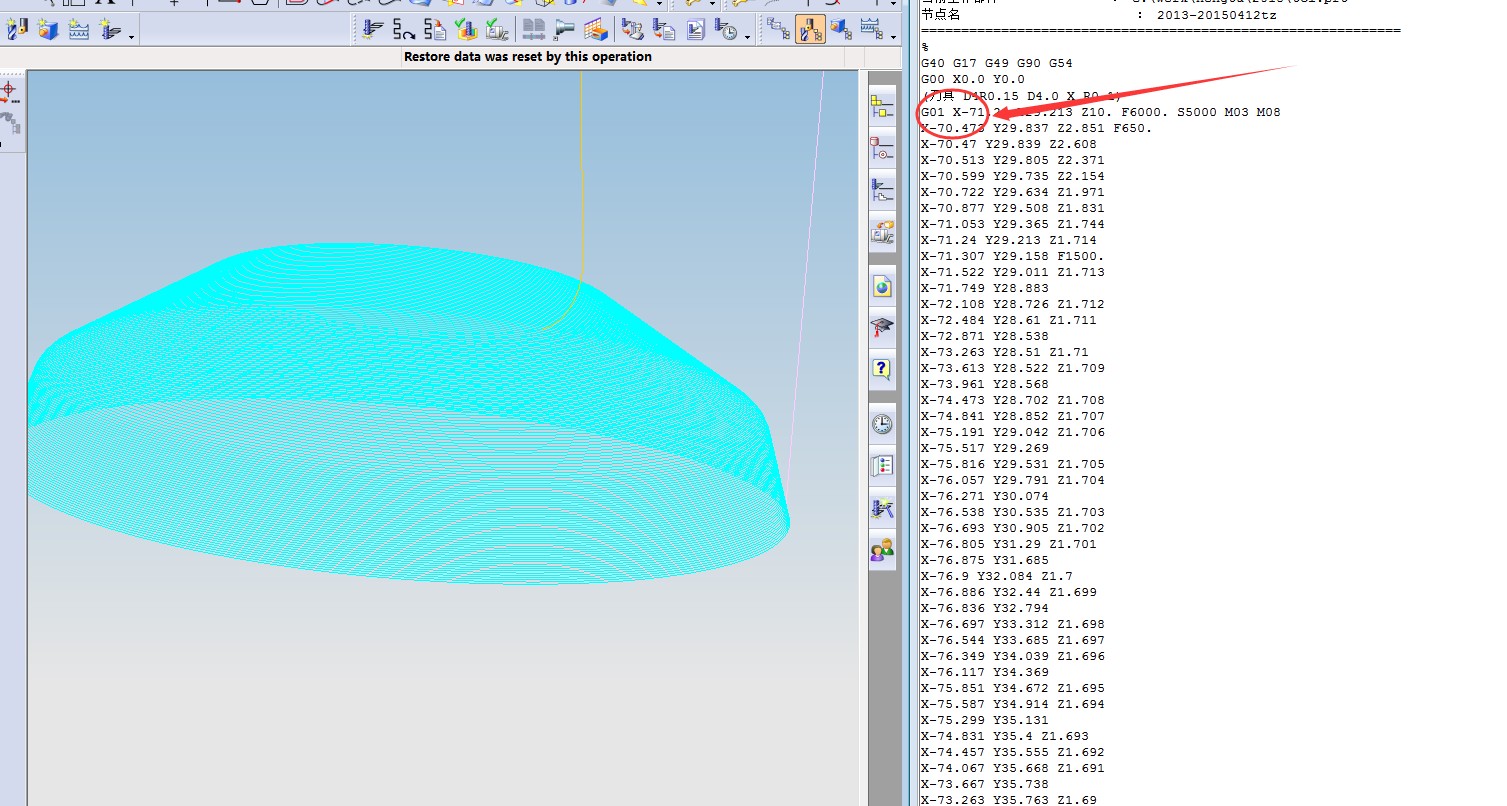The width and height of the screenshot is (1507, 806).
Task: Click the Replay Tool Path icon
Action: (404, 30)
